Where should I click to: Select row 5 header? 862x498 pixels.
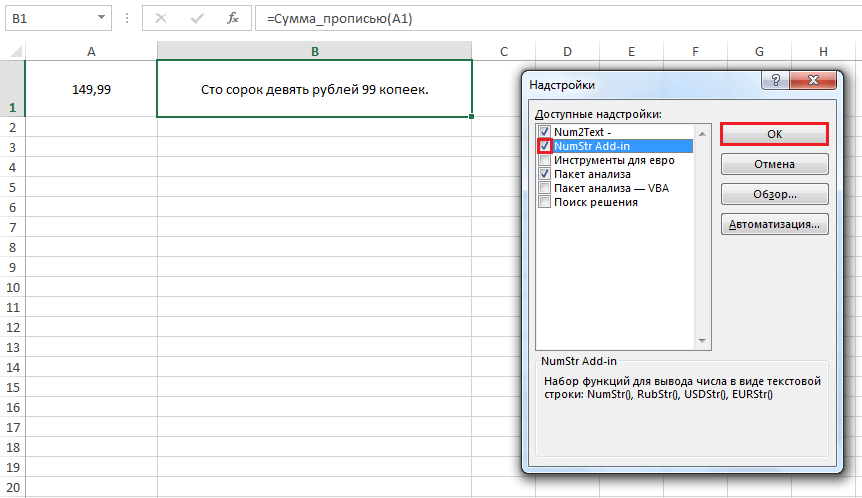(x=12, y=187)
